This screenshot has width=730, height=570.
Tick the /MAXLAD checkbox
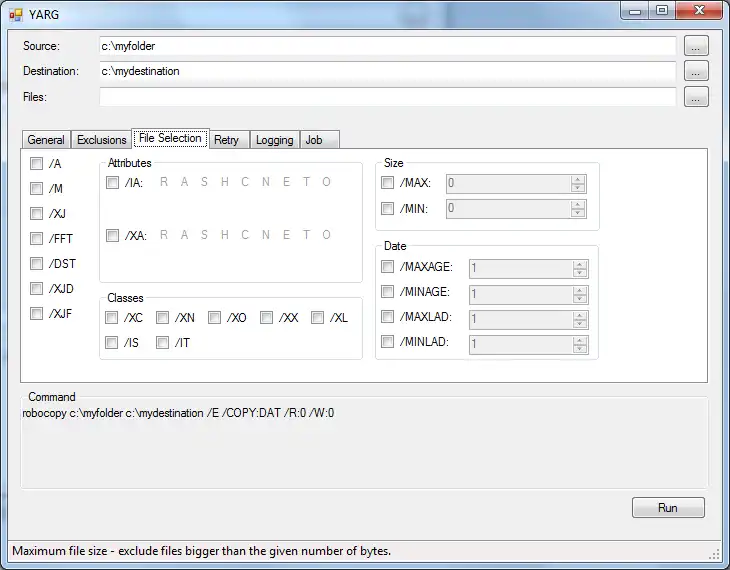tap(387, 317)
